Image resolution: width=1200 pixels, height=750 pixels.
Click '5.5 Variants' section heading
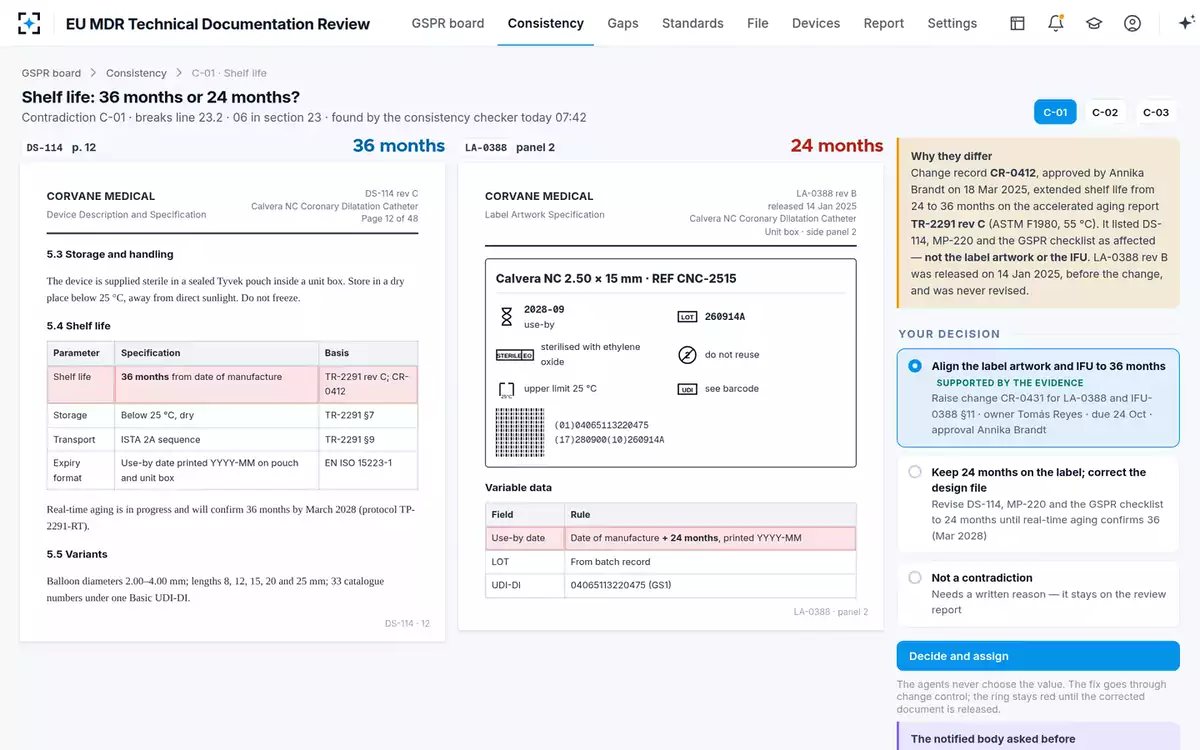[x=77, y=554]
